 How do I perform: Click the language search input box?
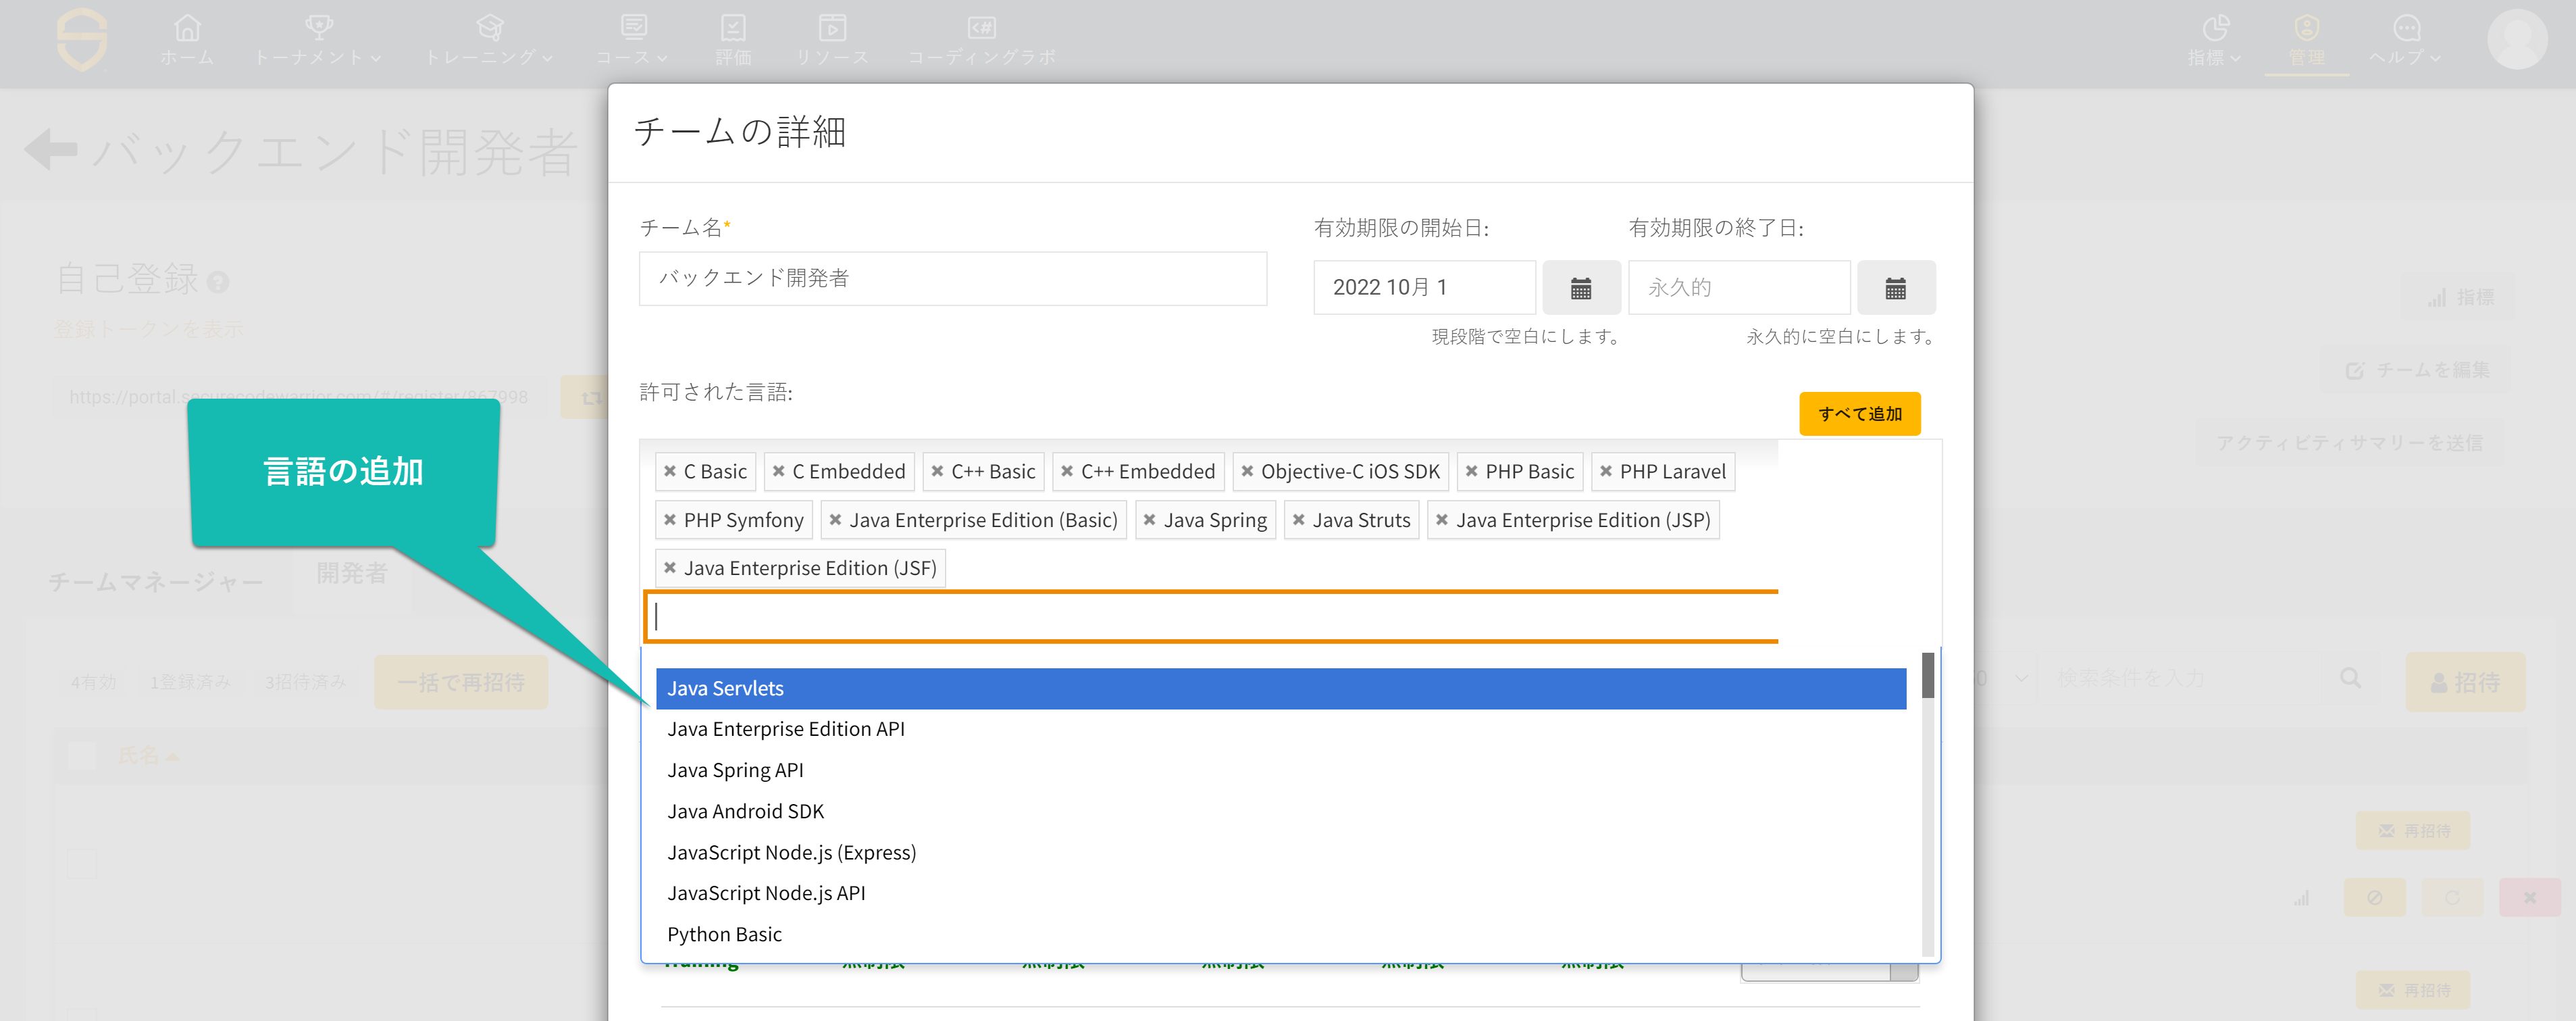pos(1212,616)
